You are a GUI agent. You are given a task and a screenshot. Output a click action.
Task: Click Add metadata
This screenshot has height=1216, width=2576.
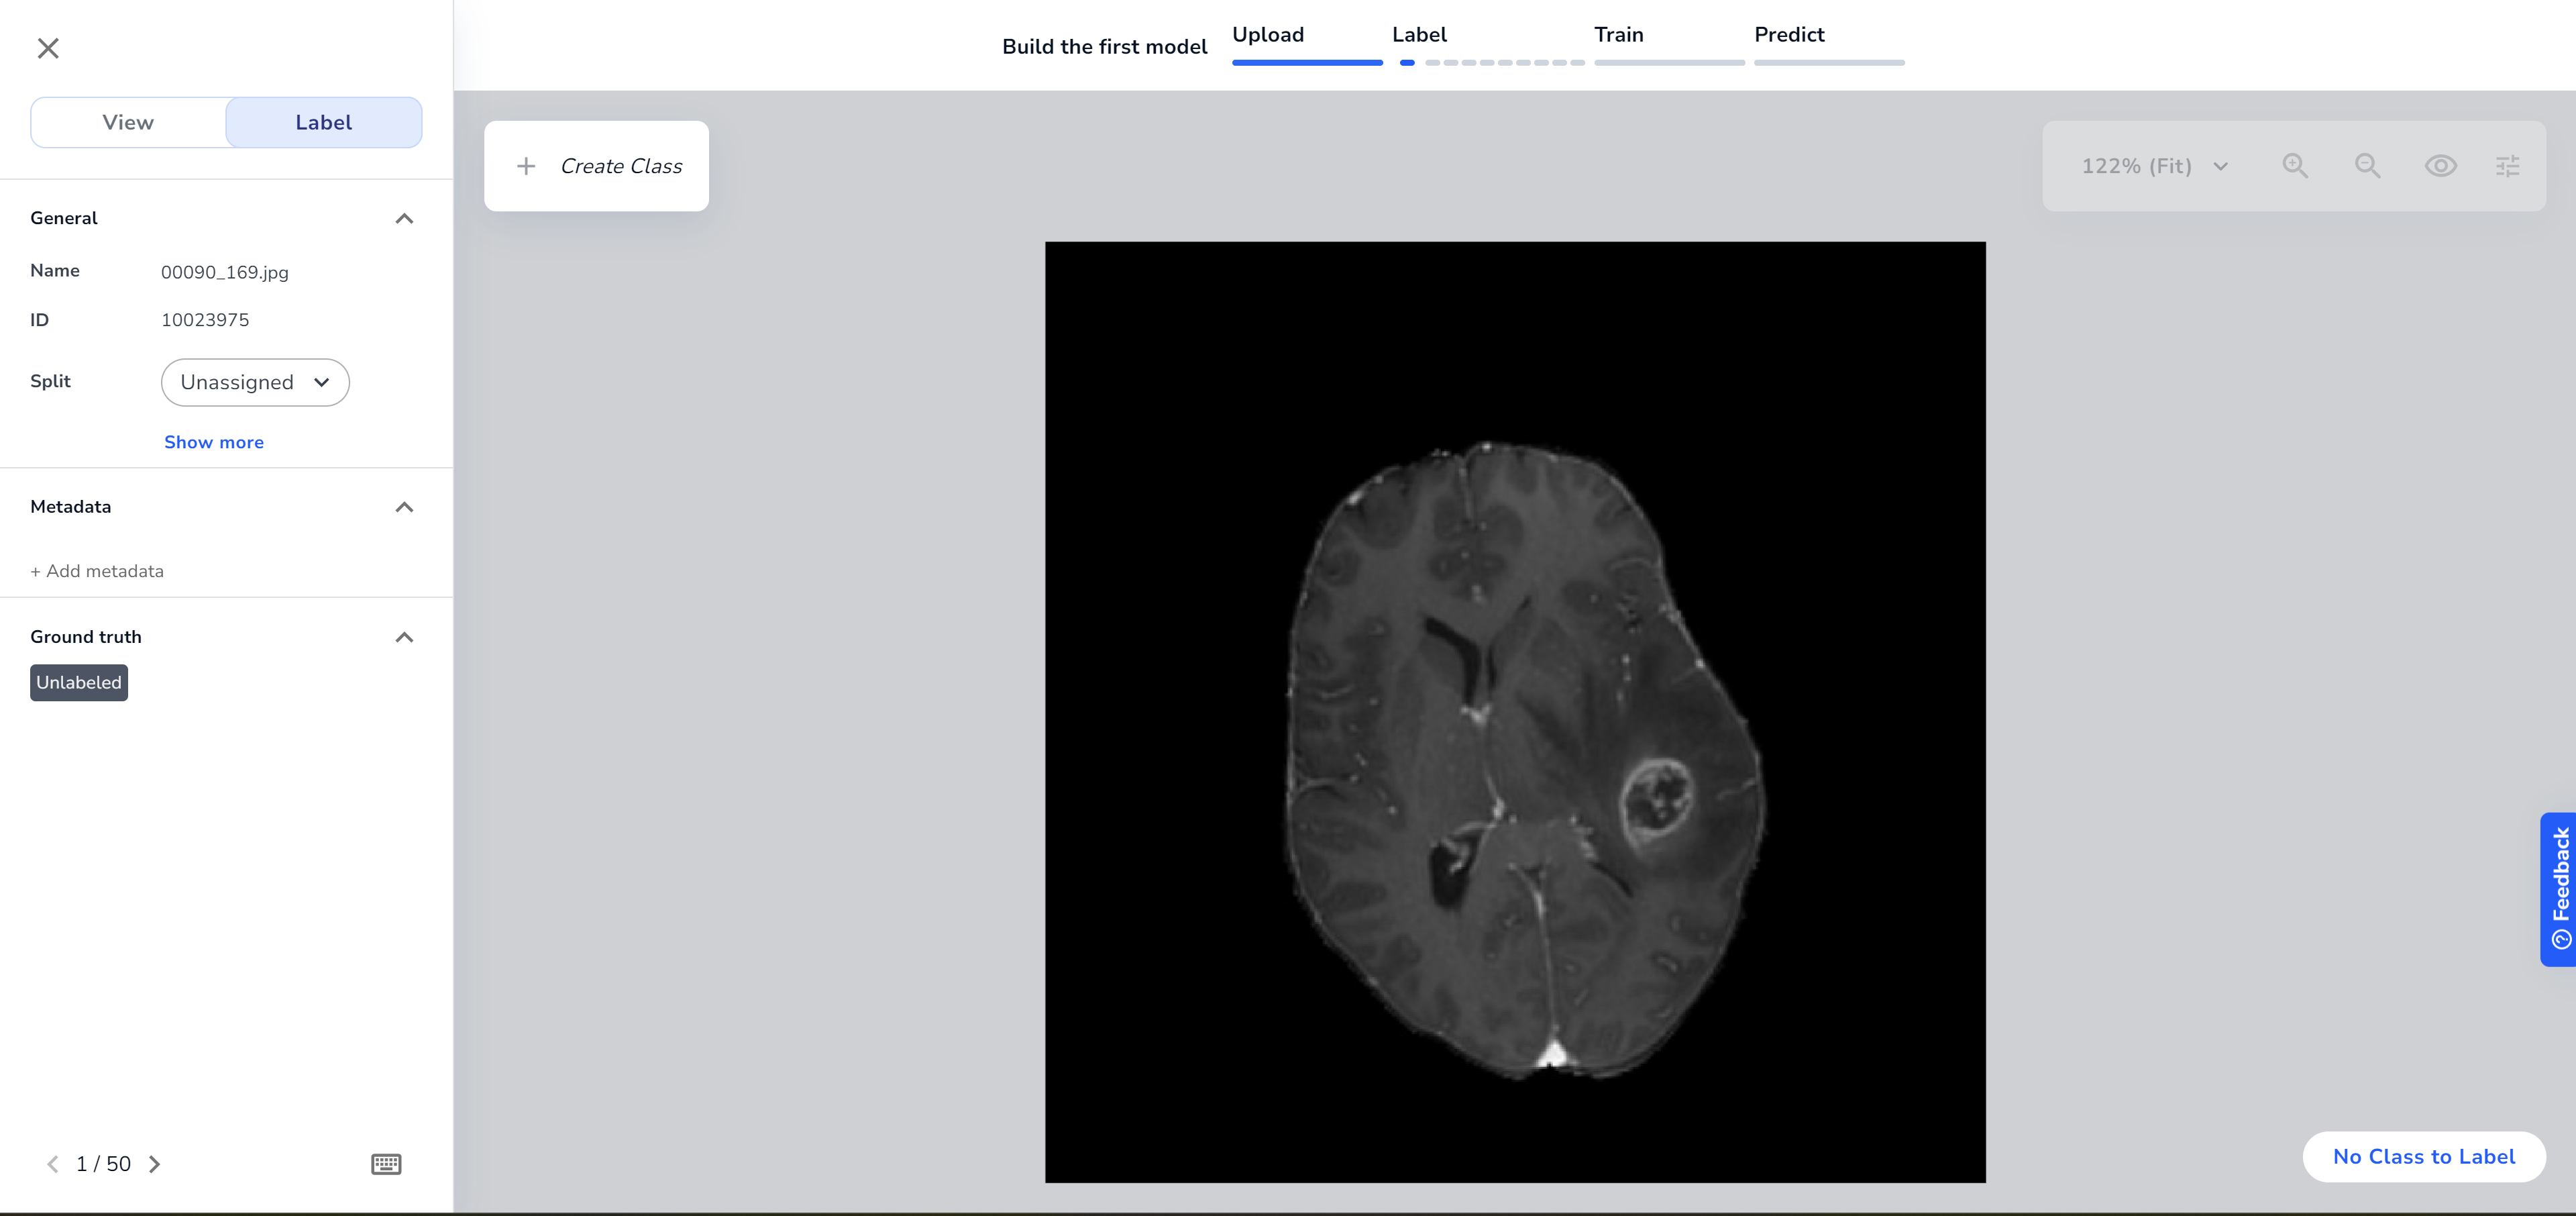click(97, 571)
